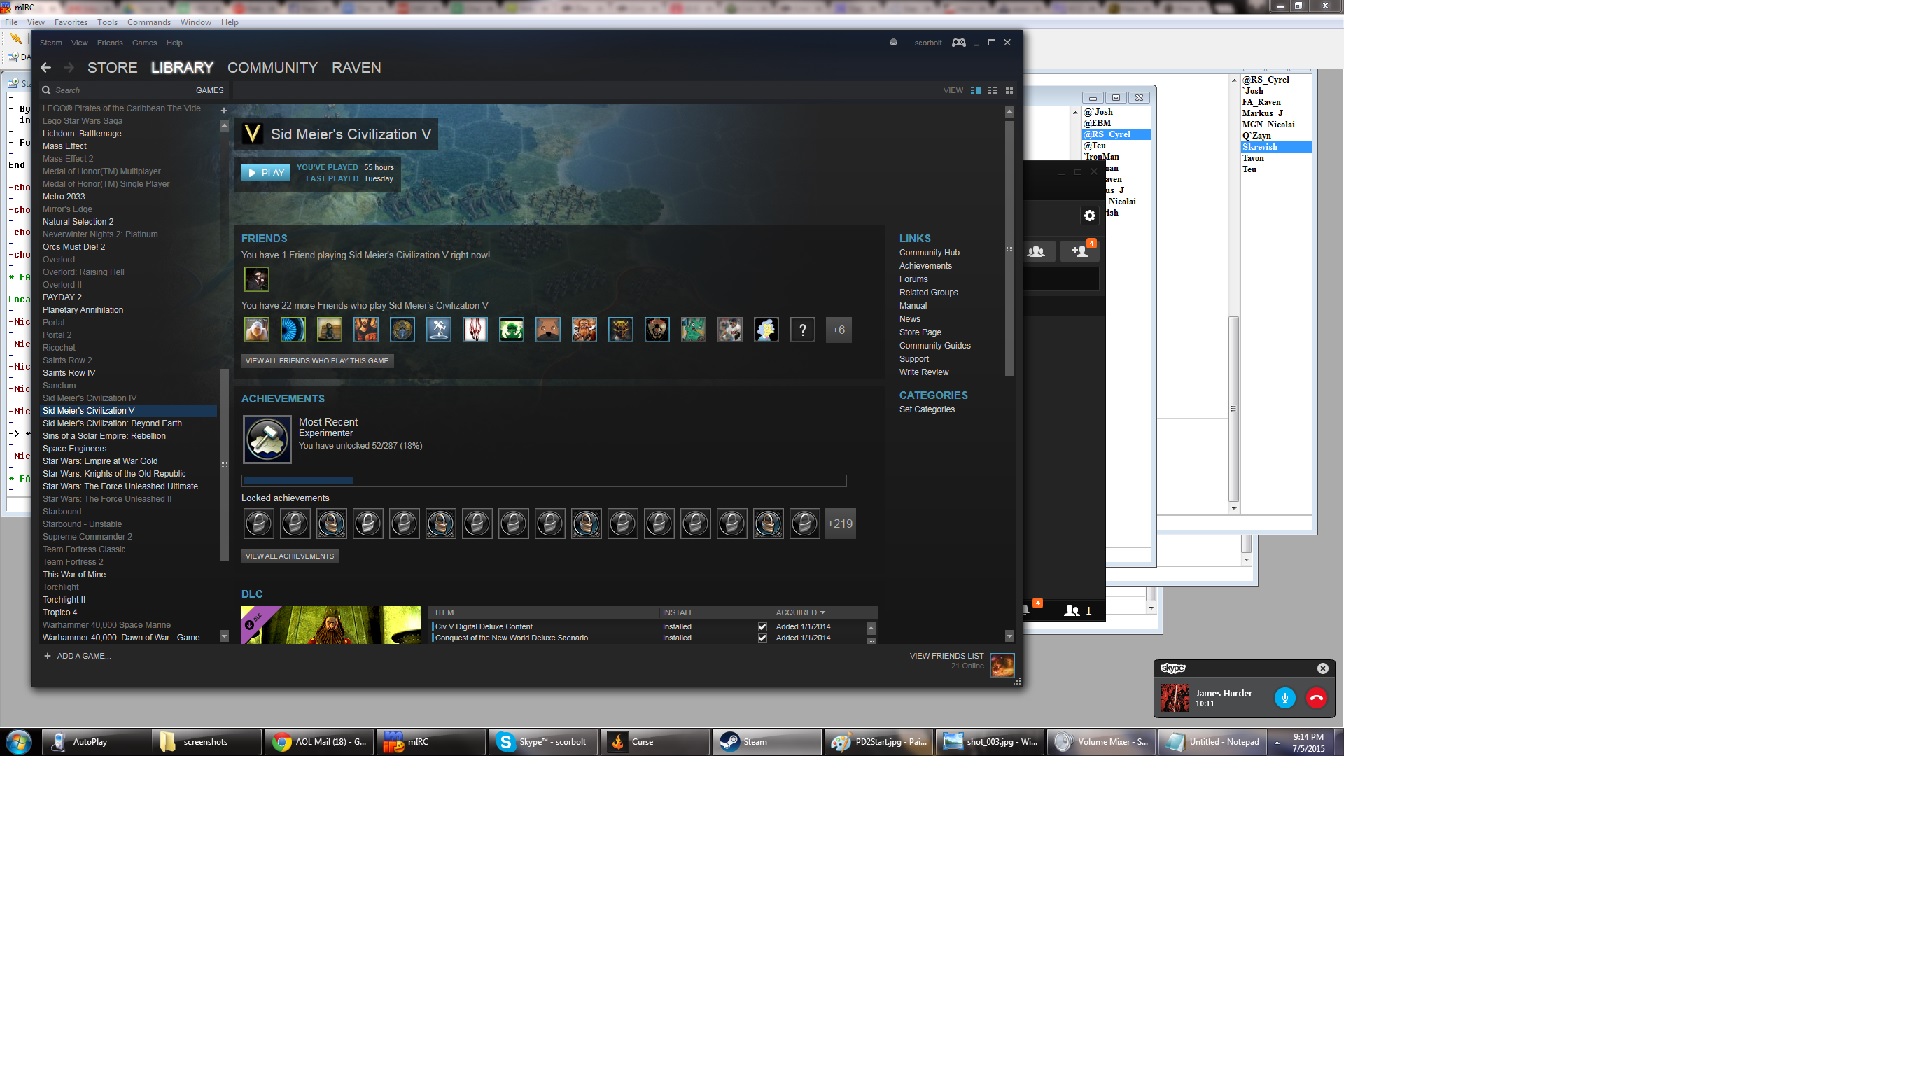Hang up the Skype call
1920x1080 pixels.
pyautogui.click(x=1316, y=698)
